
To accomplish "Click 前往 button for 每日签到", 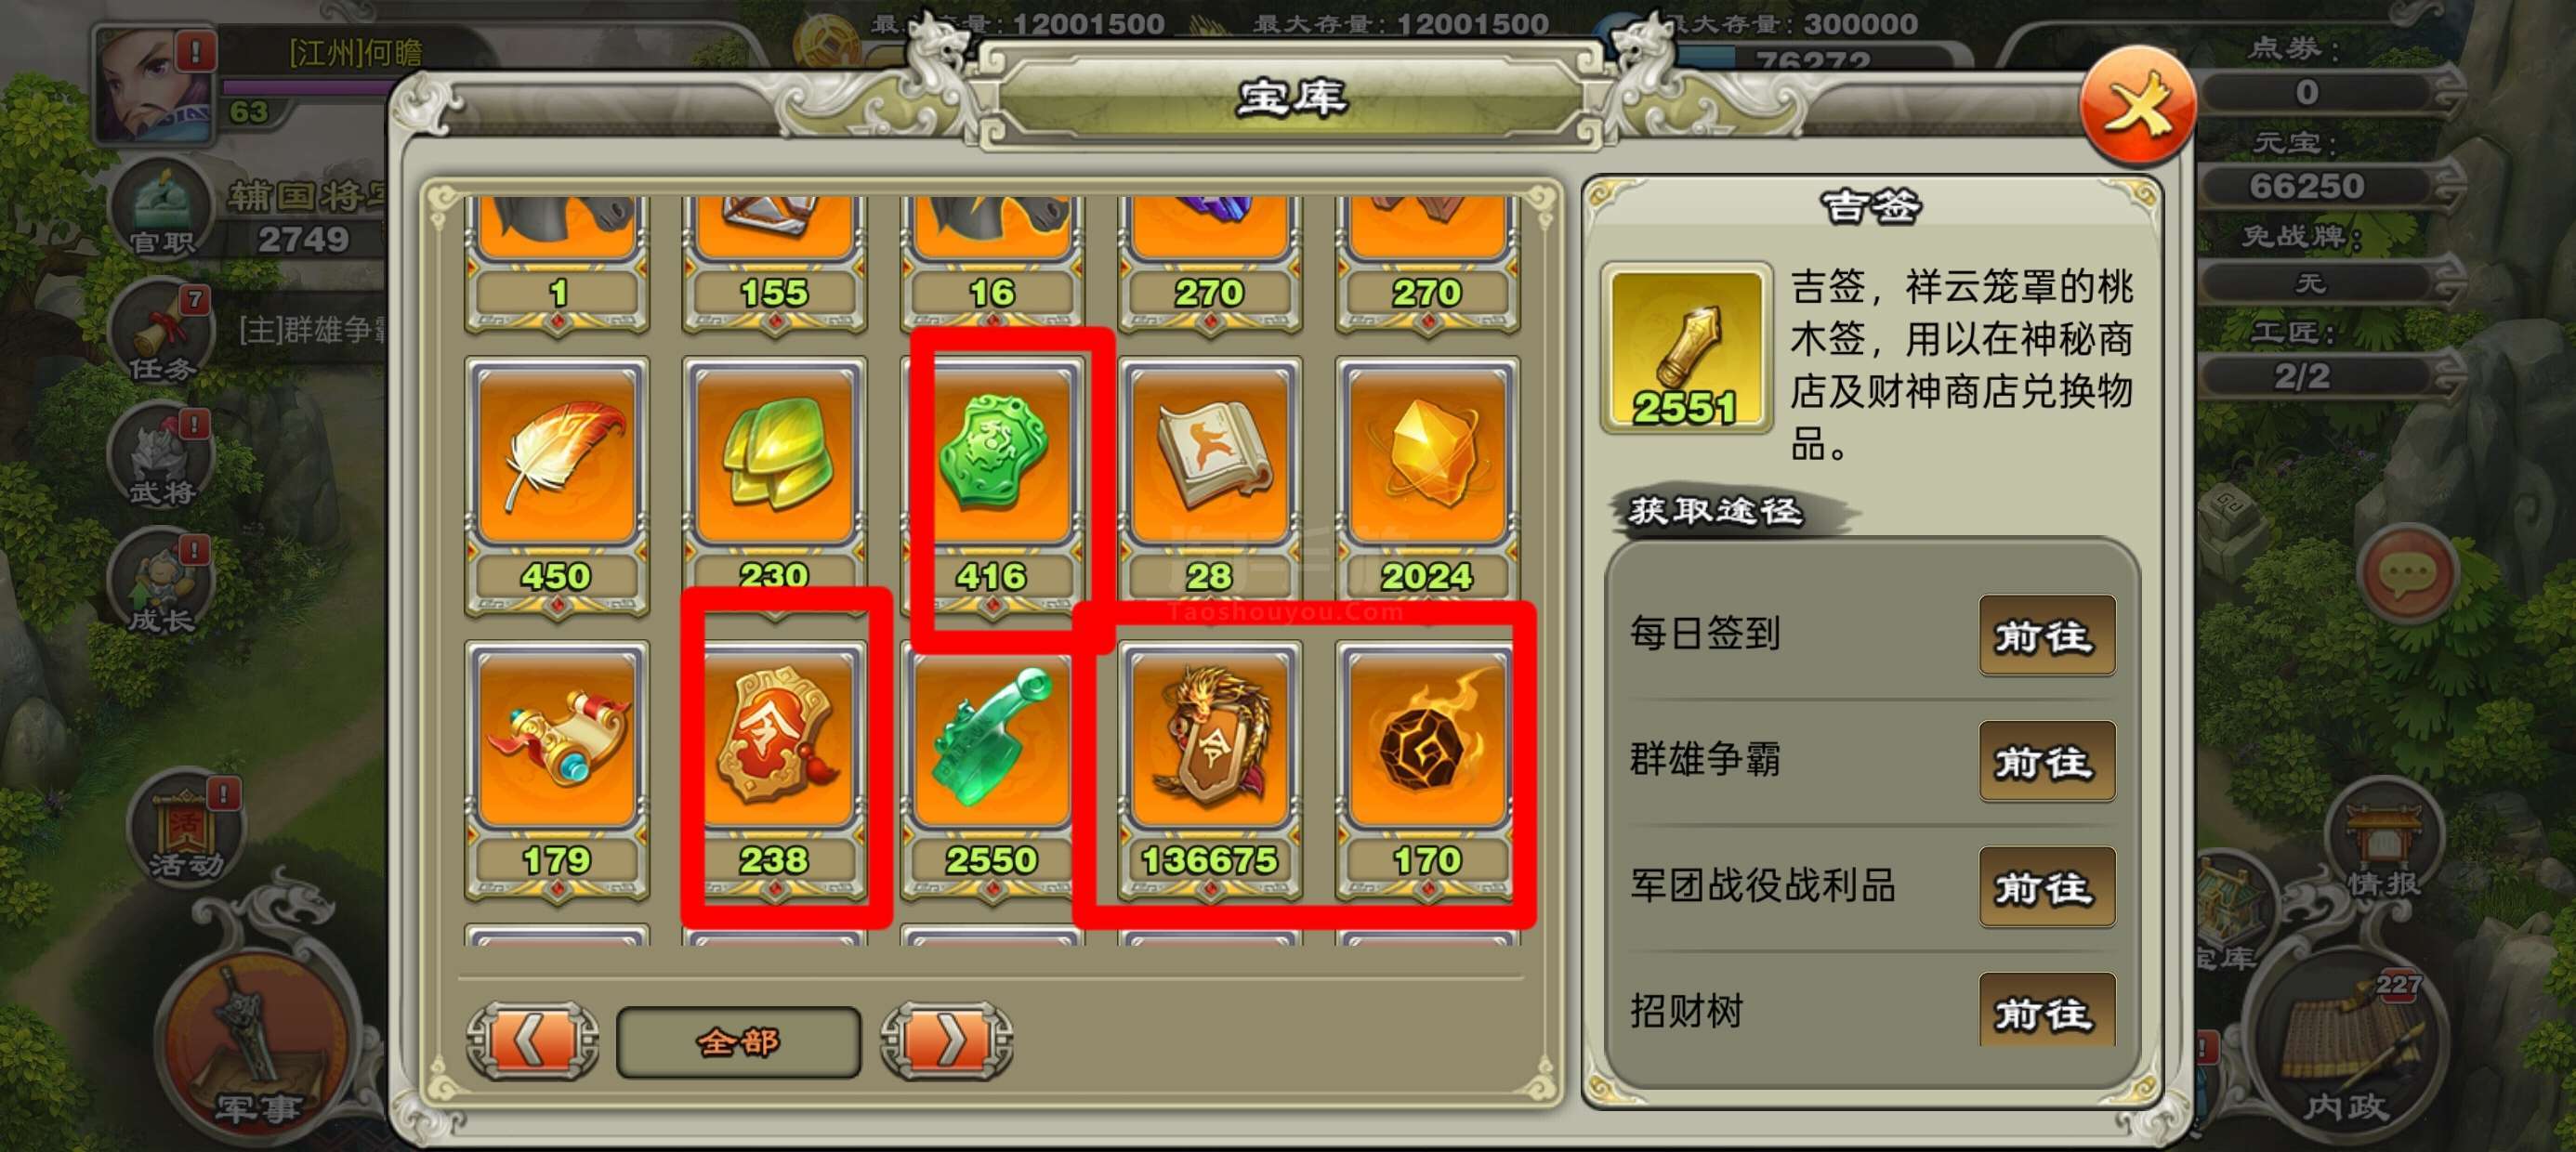I will click(2047, 635).
